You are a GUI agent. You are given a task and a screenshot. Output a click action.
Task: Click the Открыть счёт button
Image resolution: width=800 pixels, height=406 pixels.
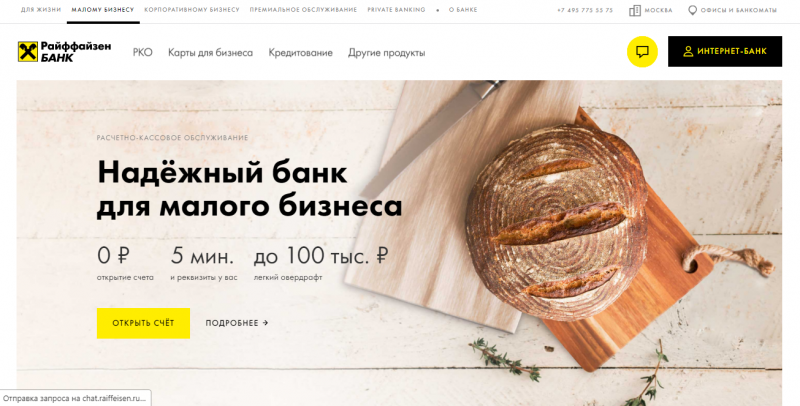[x=143, y=323]
